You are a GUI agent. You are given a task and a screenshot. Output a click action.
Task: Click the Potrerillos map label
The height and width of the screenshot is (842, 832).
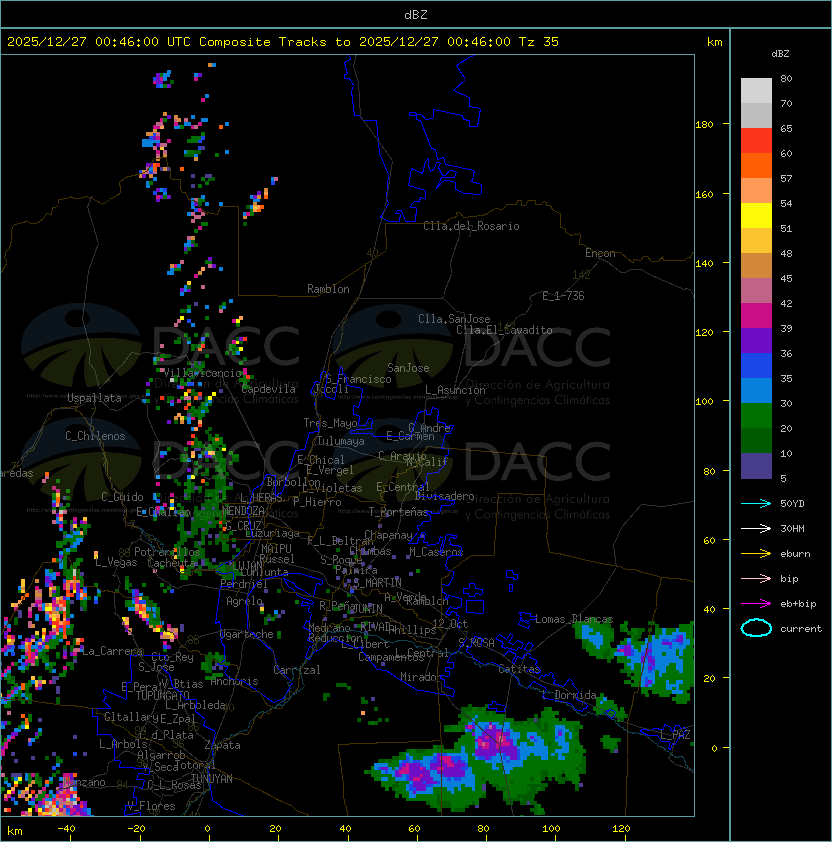tap(167, 551)
